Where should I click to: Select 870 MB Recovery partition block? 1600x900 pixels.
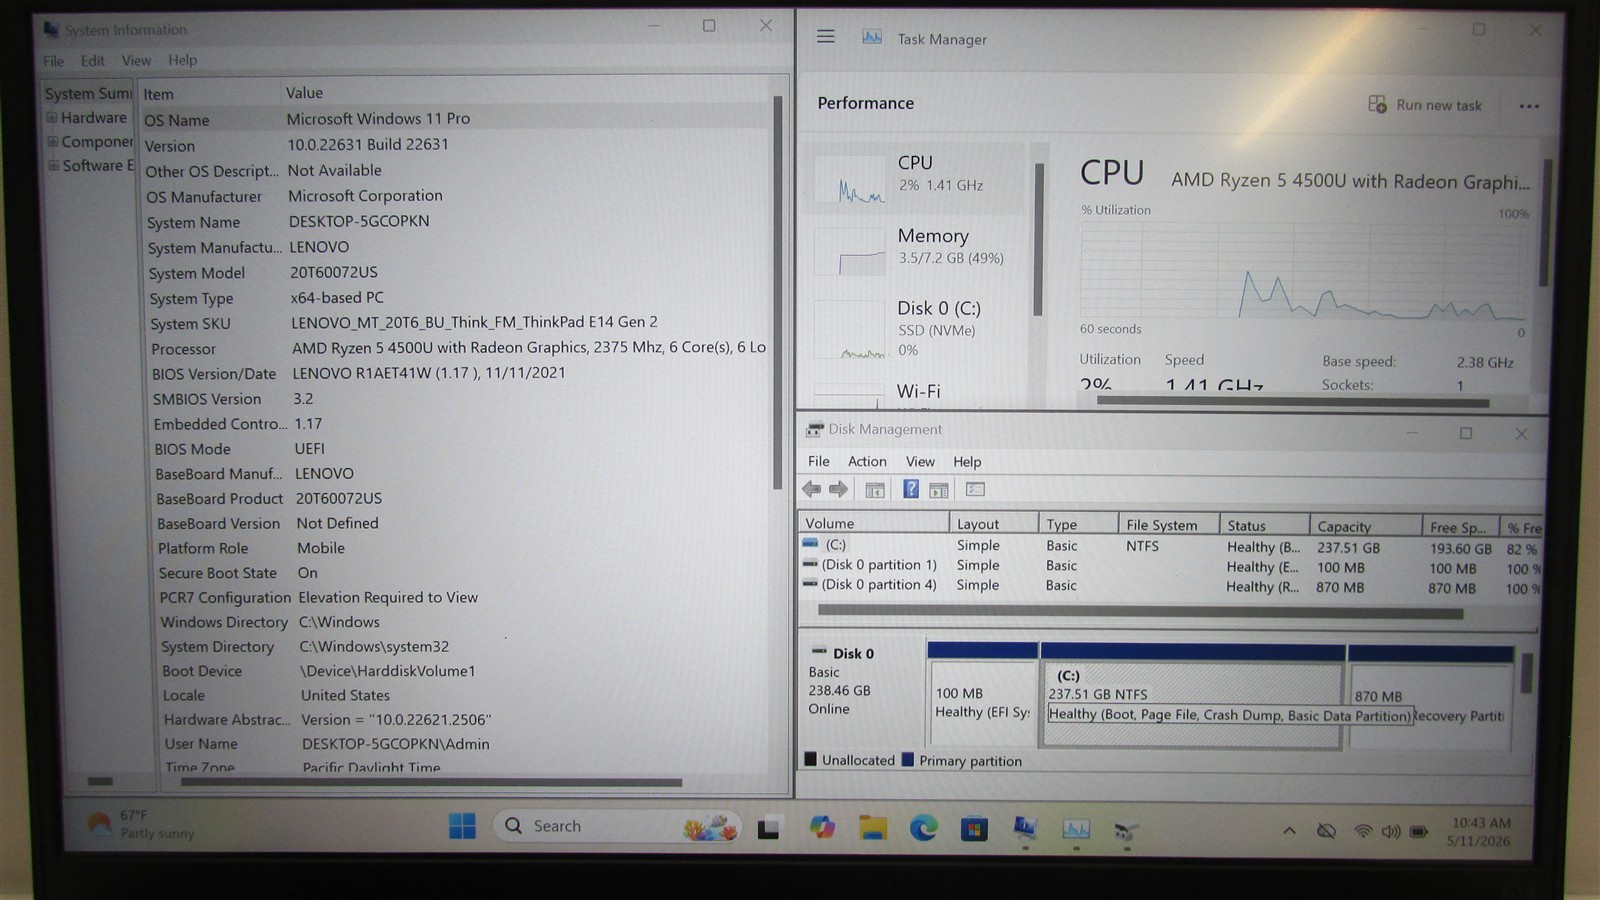[1430, 697]
